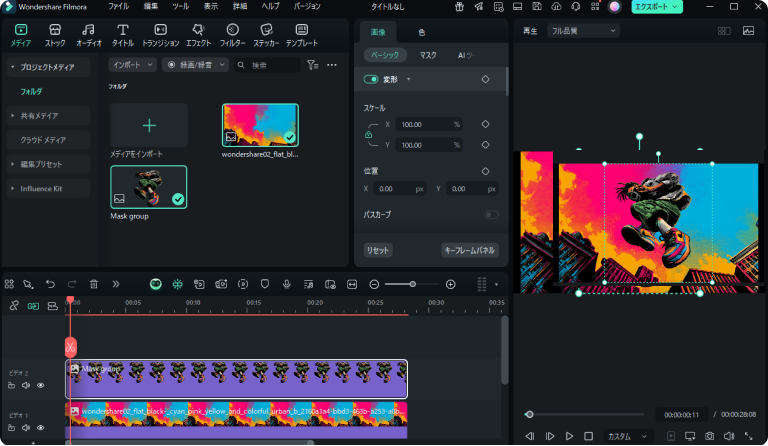Open the filter icon in media panel
The image size is (768, 446).
click(312, 65)
